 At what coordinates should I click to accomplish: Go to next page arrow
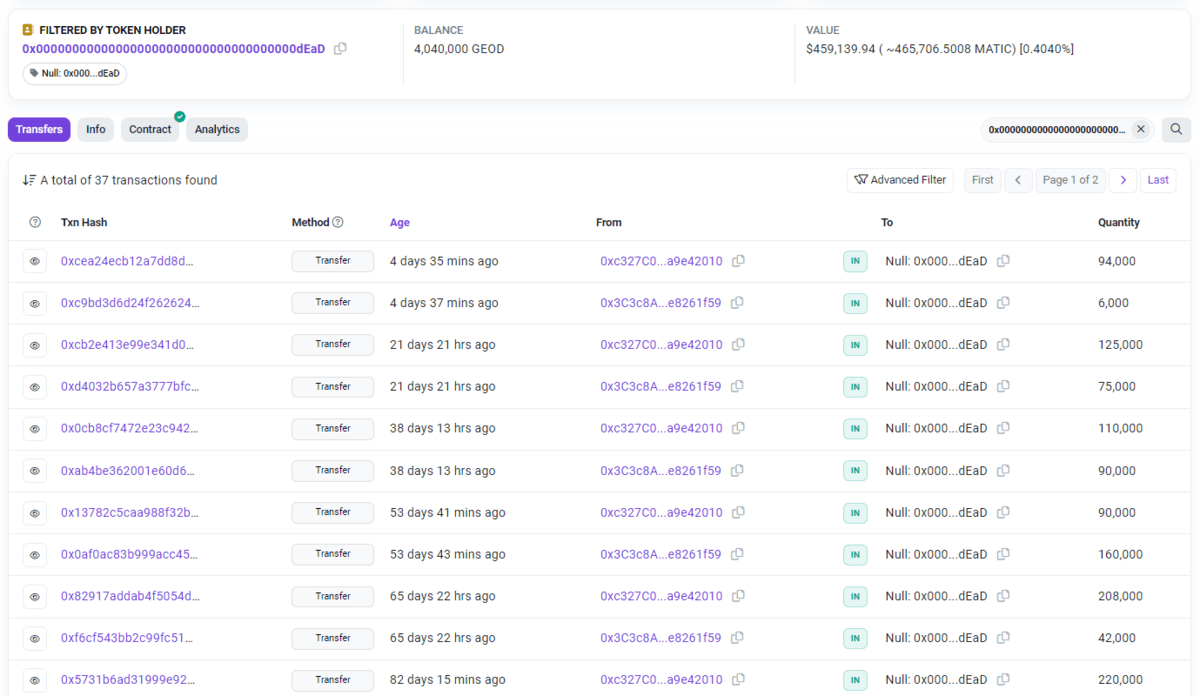[x=1123, y=180]
